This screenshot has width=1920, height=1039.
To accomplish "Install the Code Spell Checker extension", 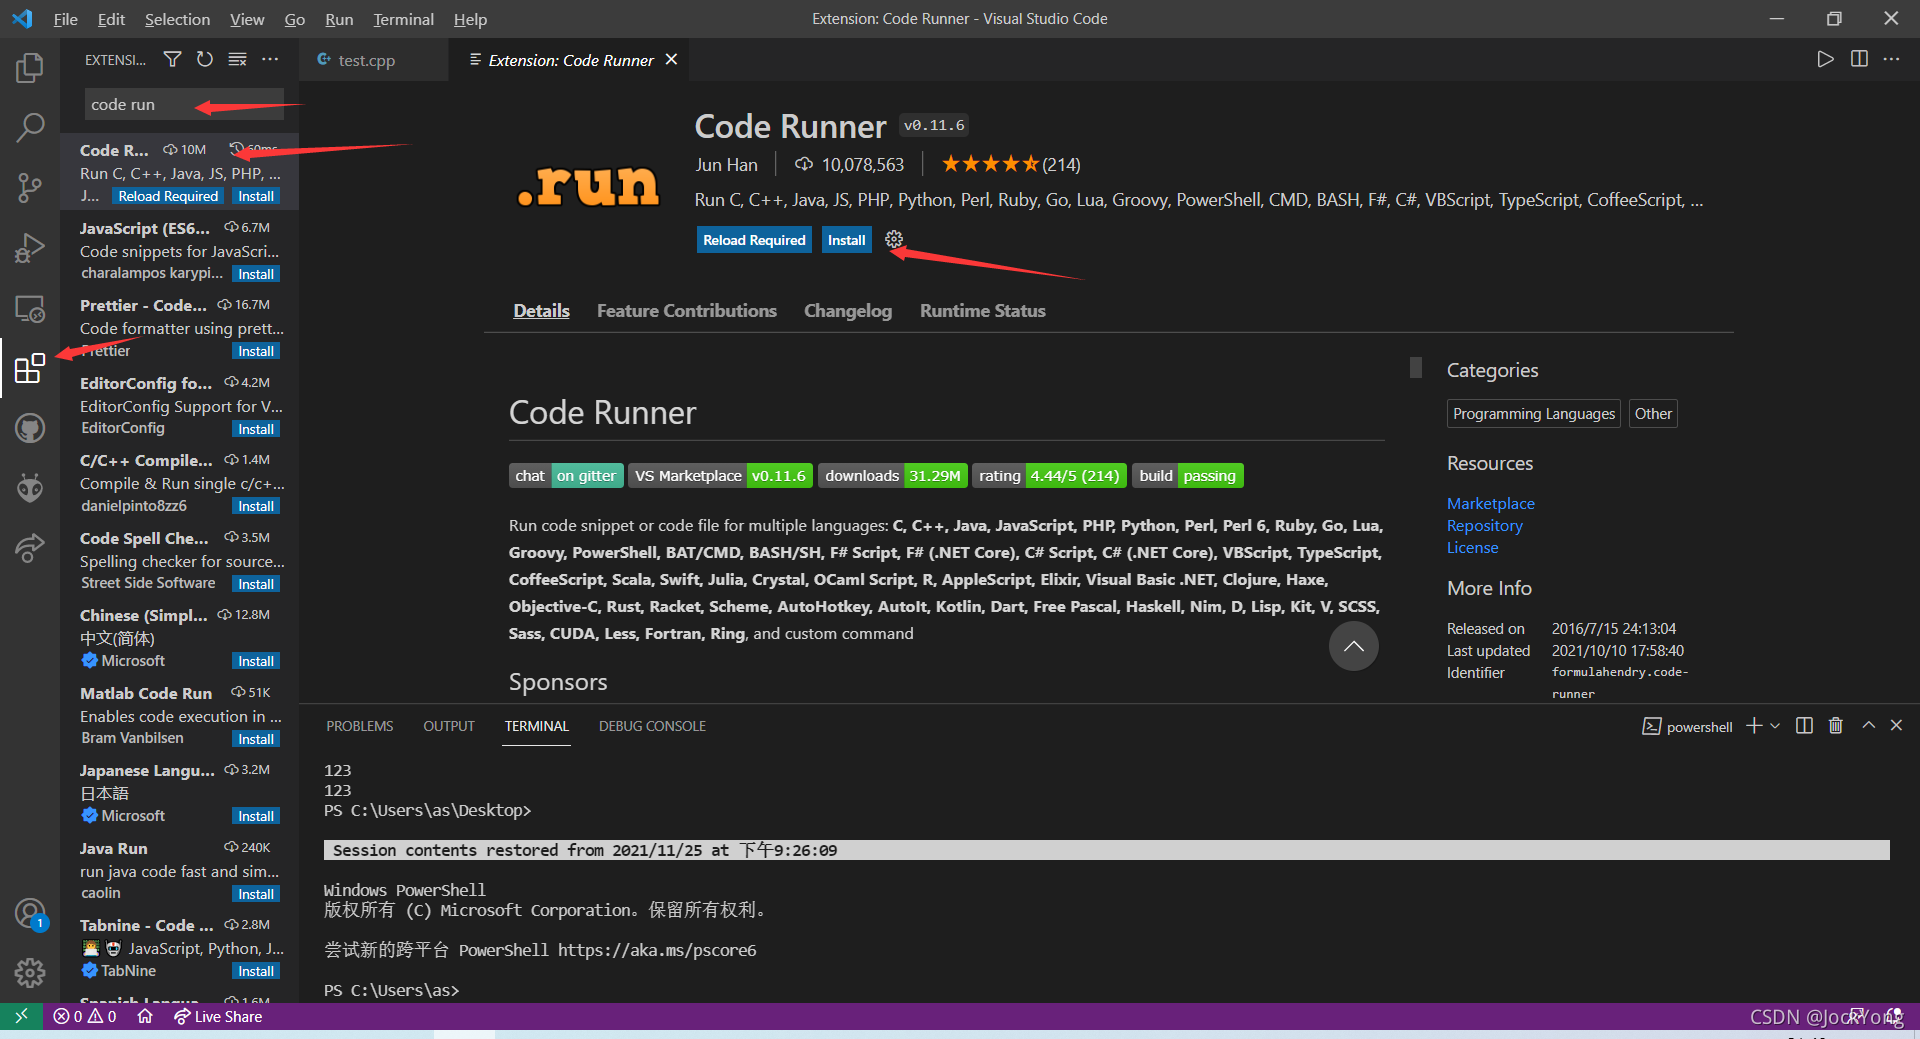I will click(256, 584).
